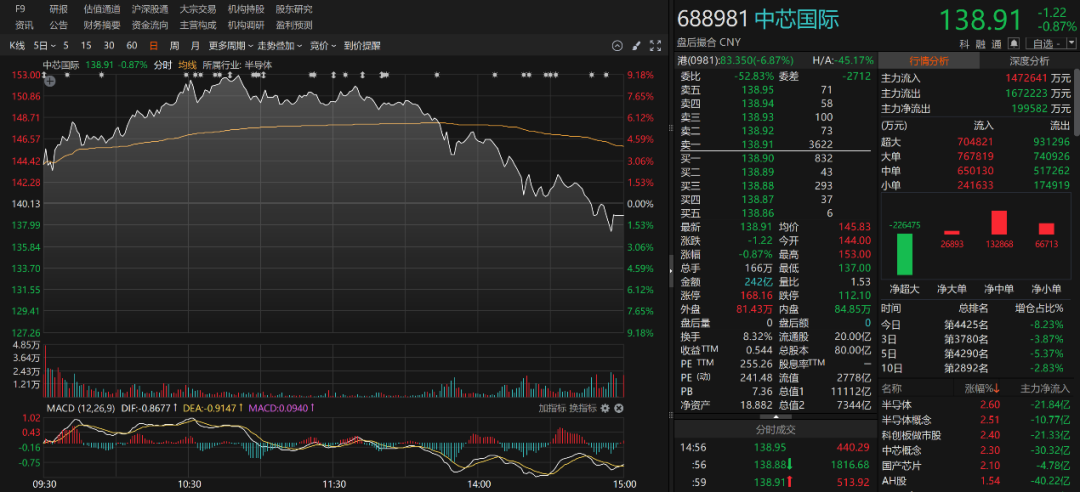Click the red sort arrow beside 涨幅%
Image resolution: width=1080 pixels, height=492 pixels.
click(996, 390)
